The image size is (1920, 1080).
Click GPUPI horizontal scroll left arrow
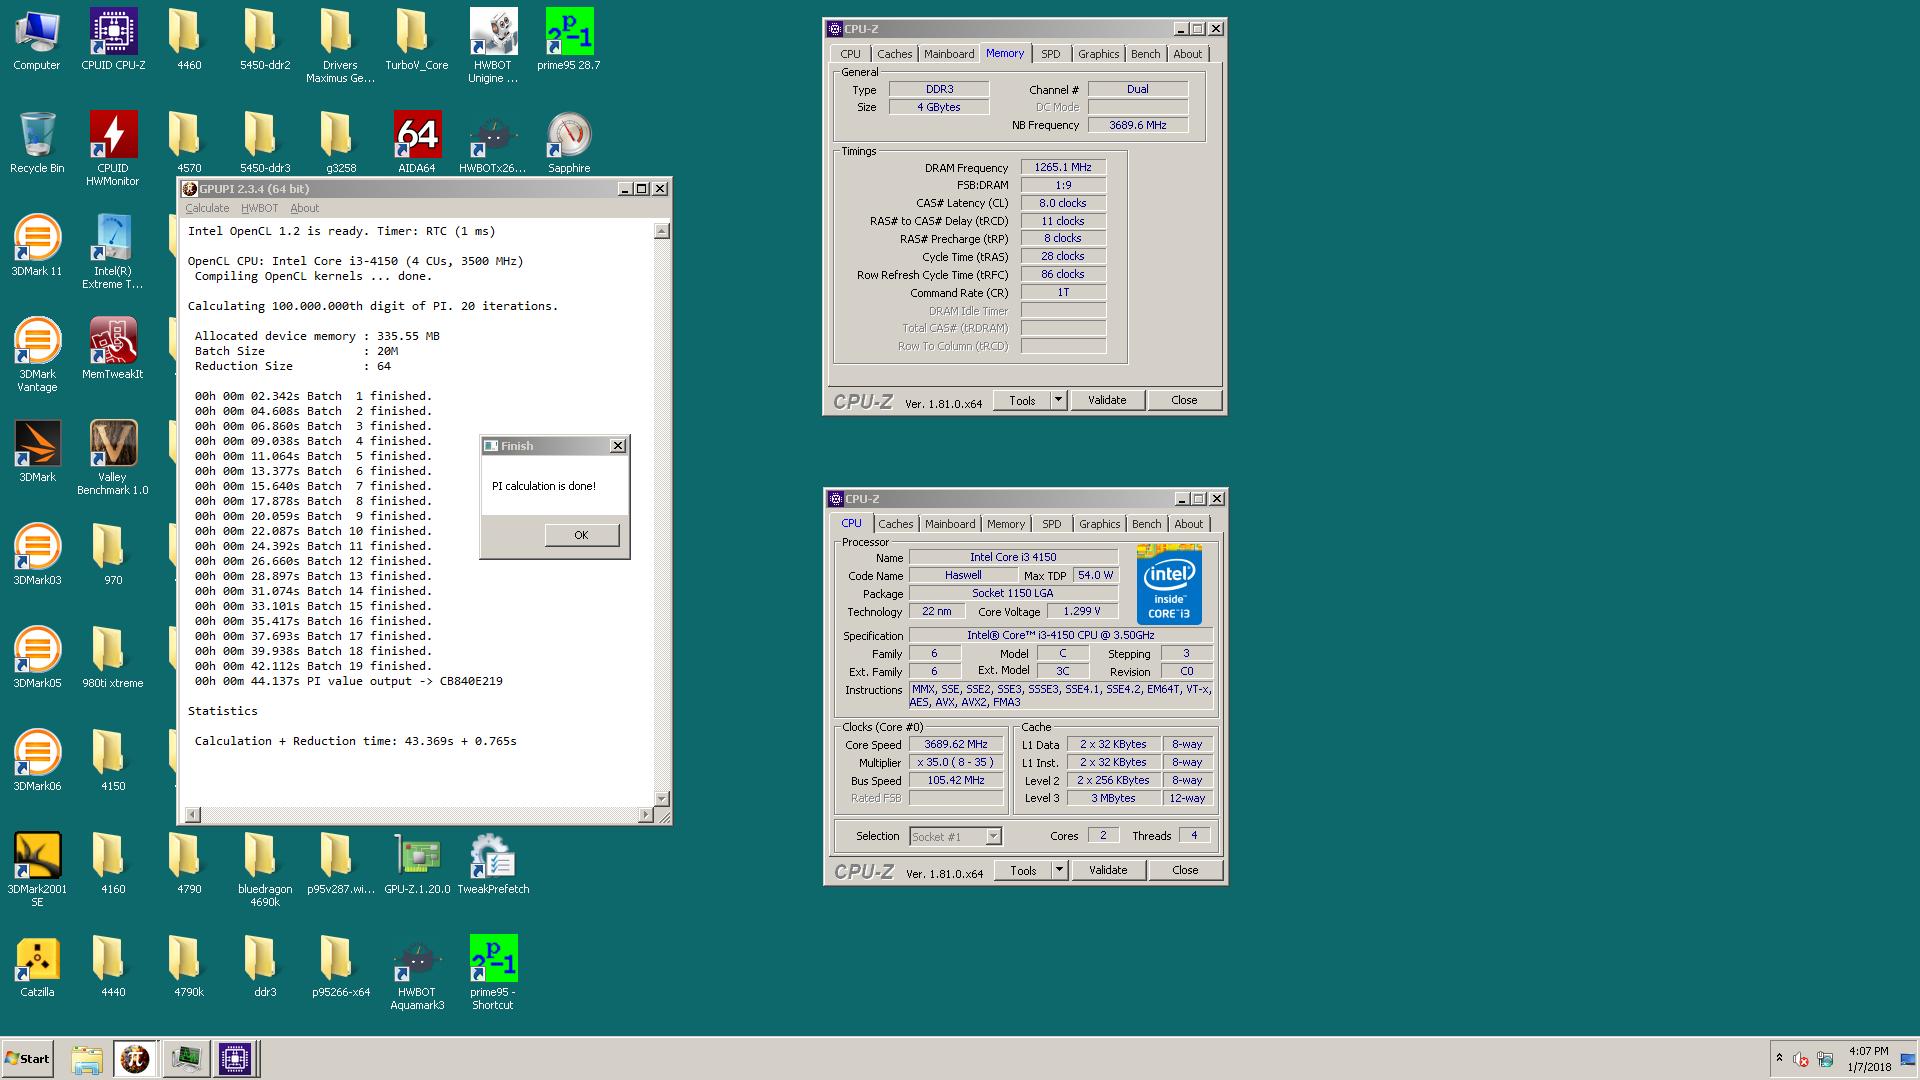pos(193,815)
